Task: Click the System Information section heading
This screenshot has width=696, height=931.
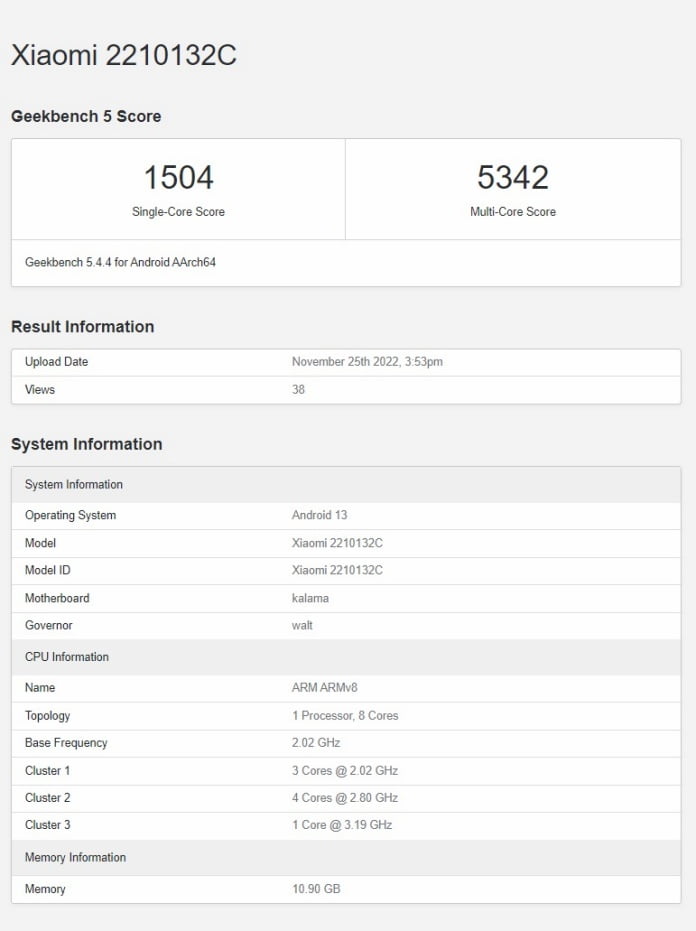Action: click(86, 444)
